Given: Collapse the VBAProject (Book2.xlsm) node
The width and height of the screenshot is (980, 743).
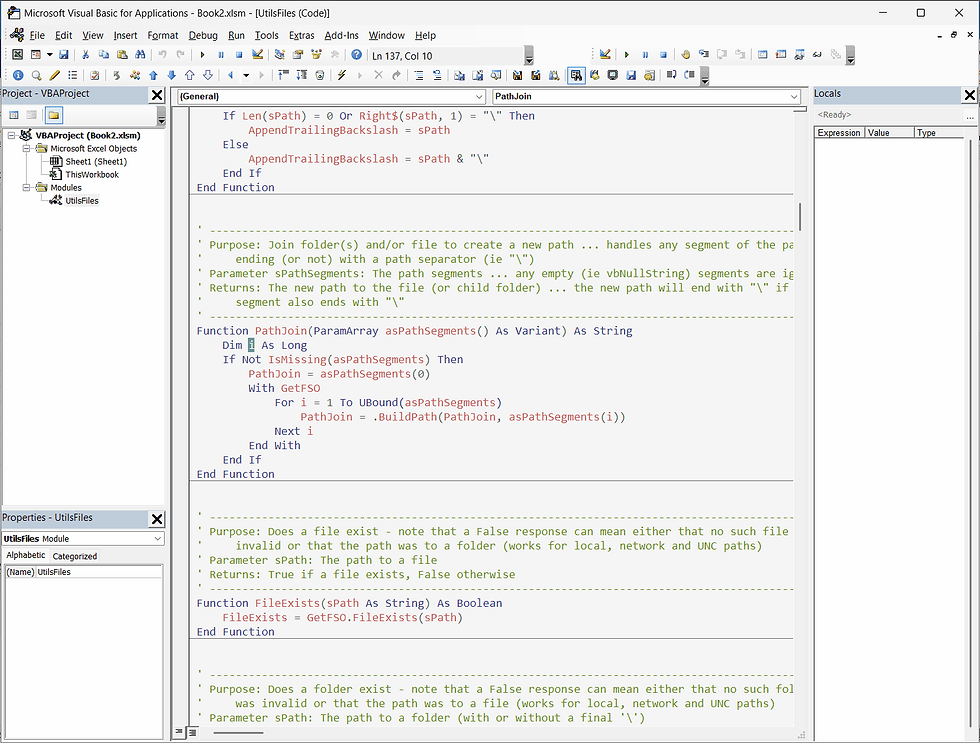Looking at the screenshot, I should [x=11, y=135].
